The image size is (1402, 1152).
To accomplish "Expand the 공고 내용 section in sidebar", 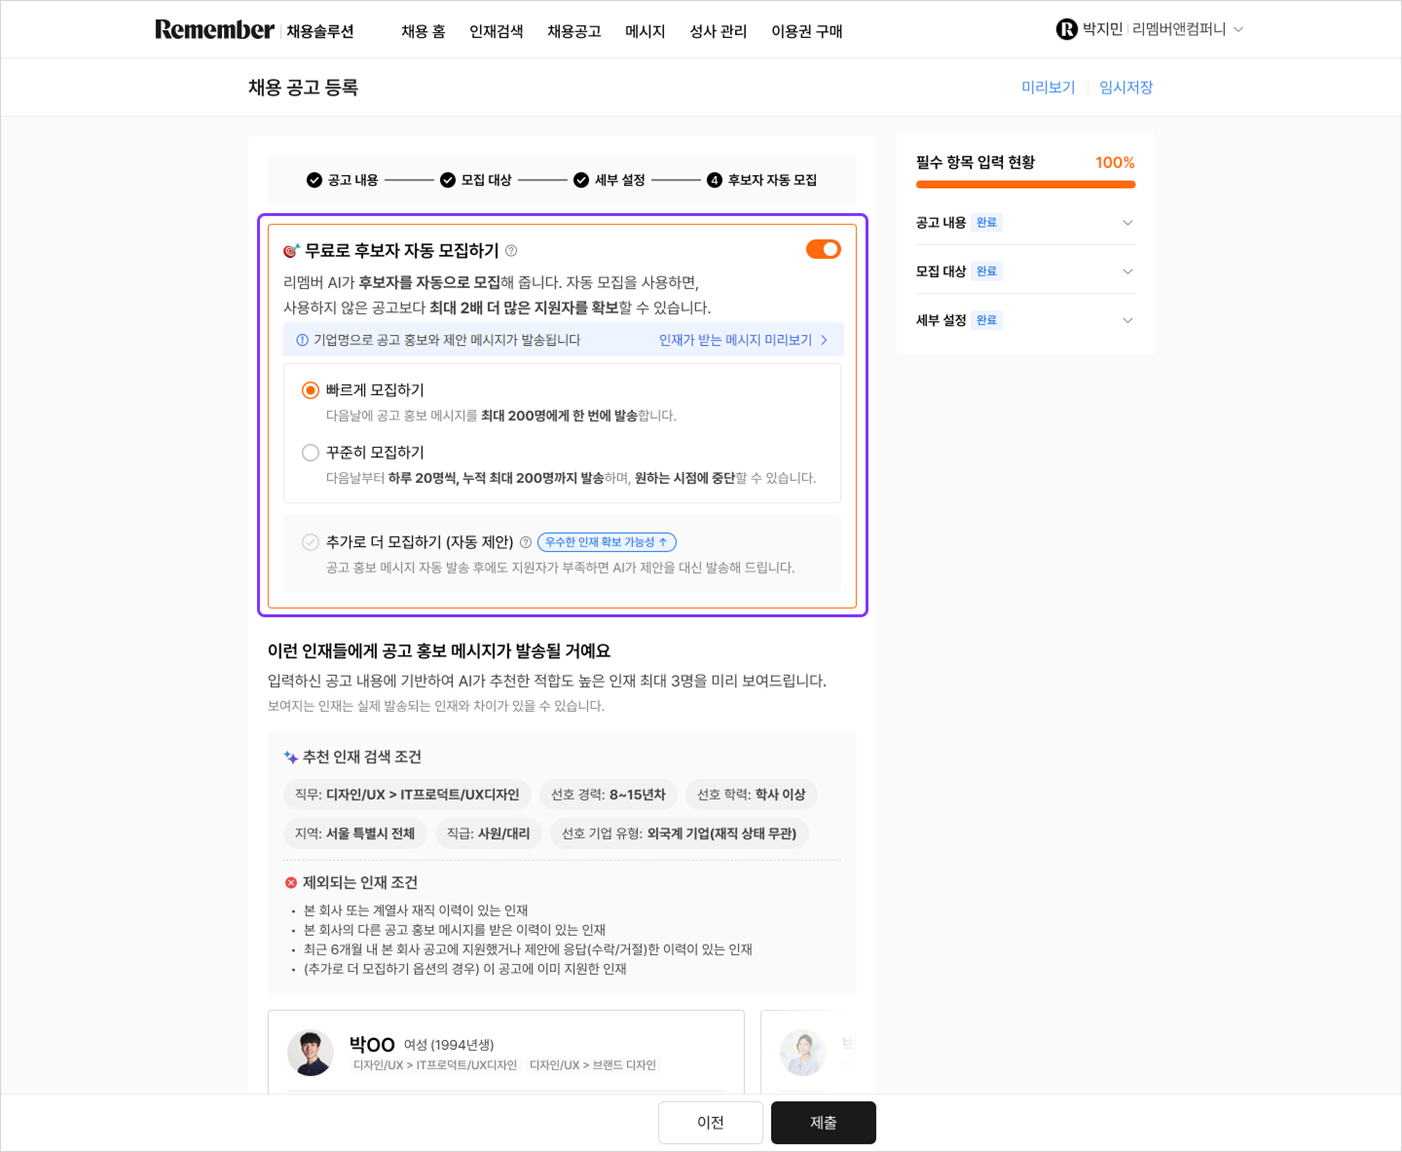I will tap(1127, 223).
